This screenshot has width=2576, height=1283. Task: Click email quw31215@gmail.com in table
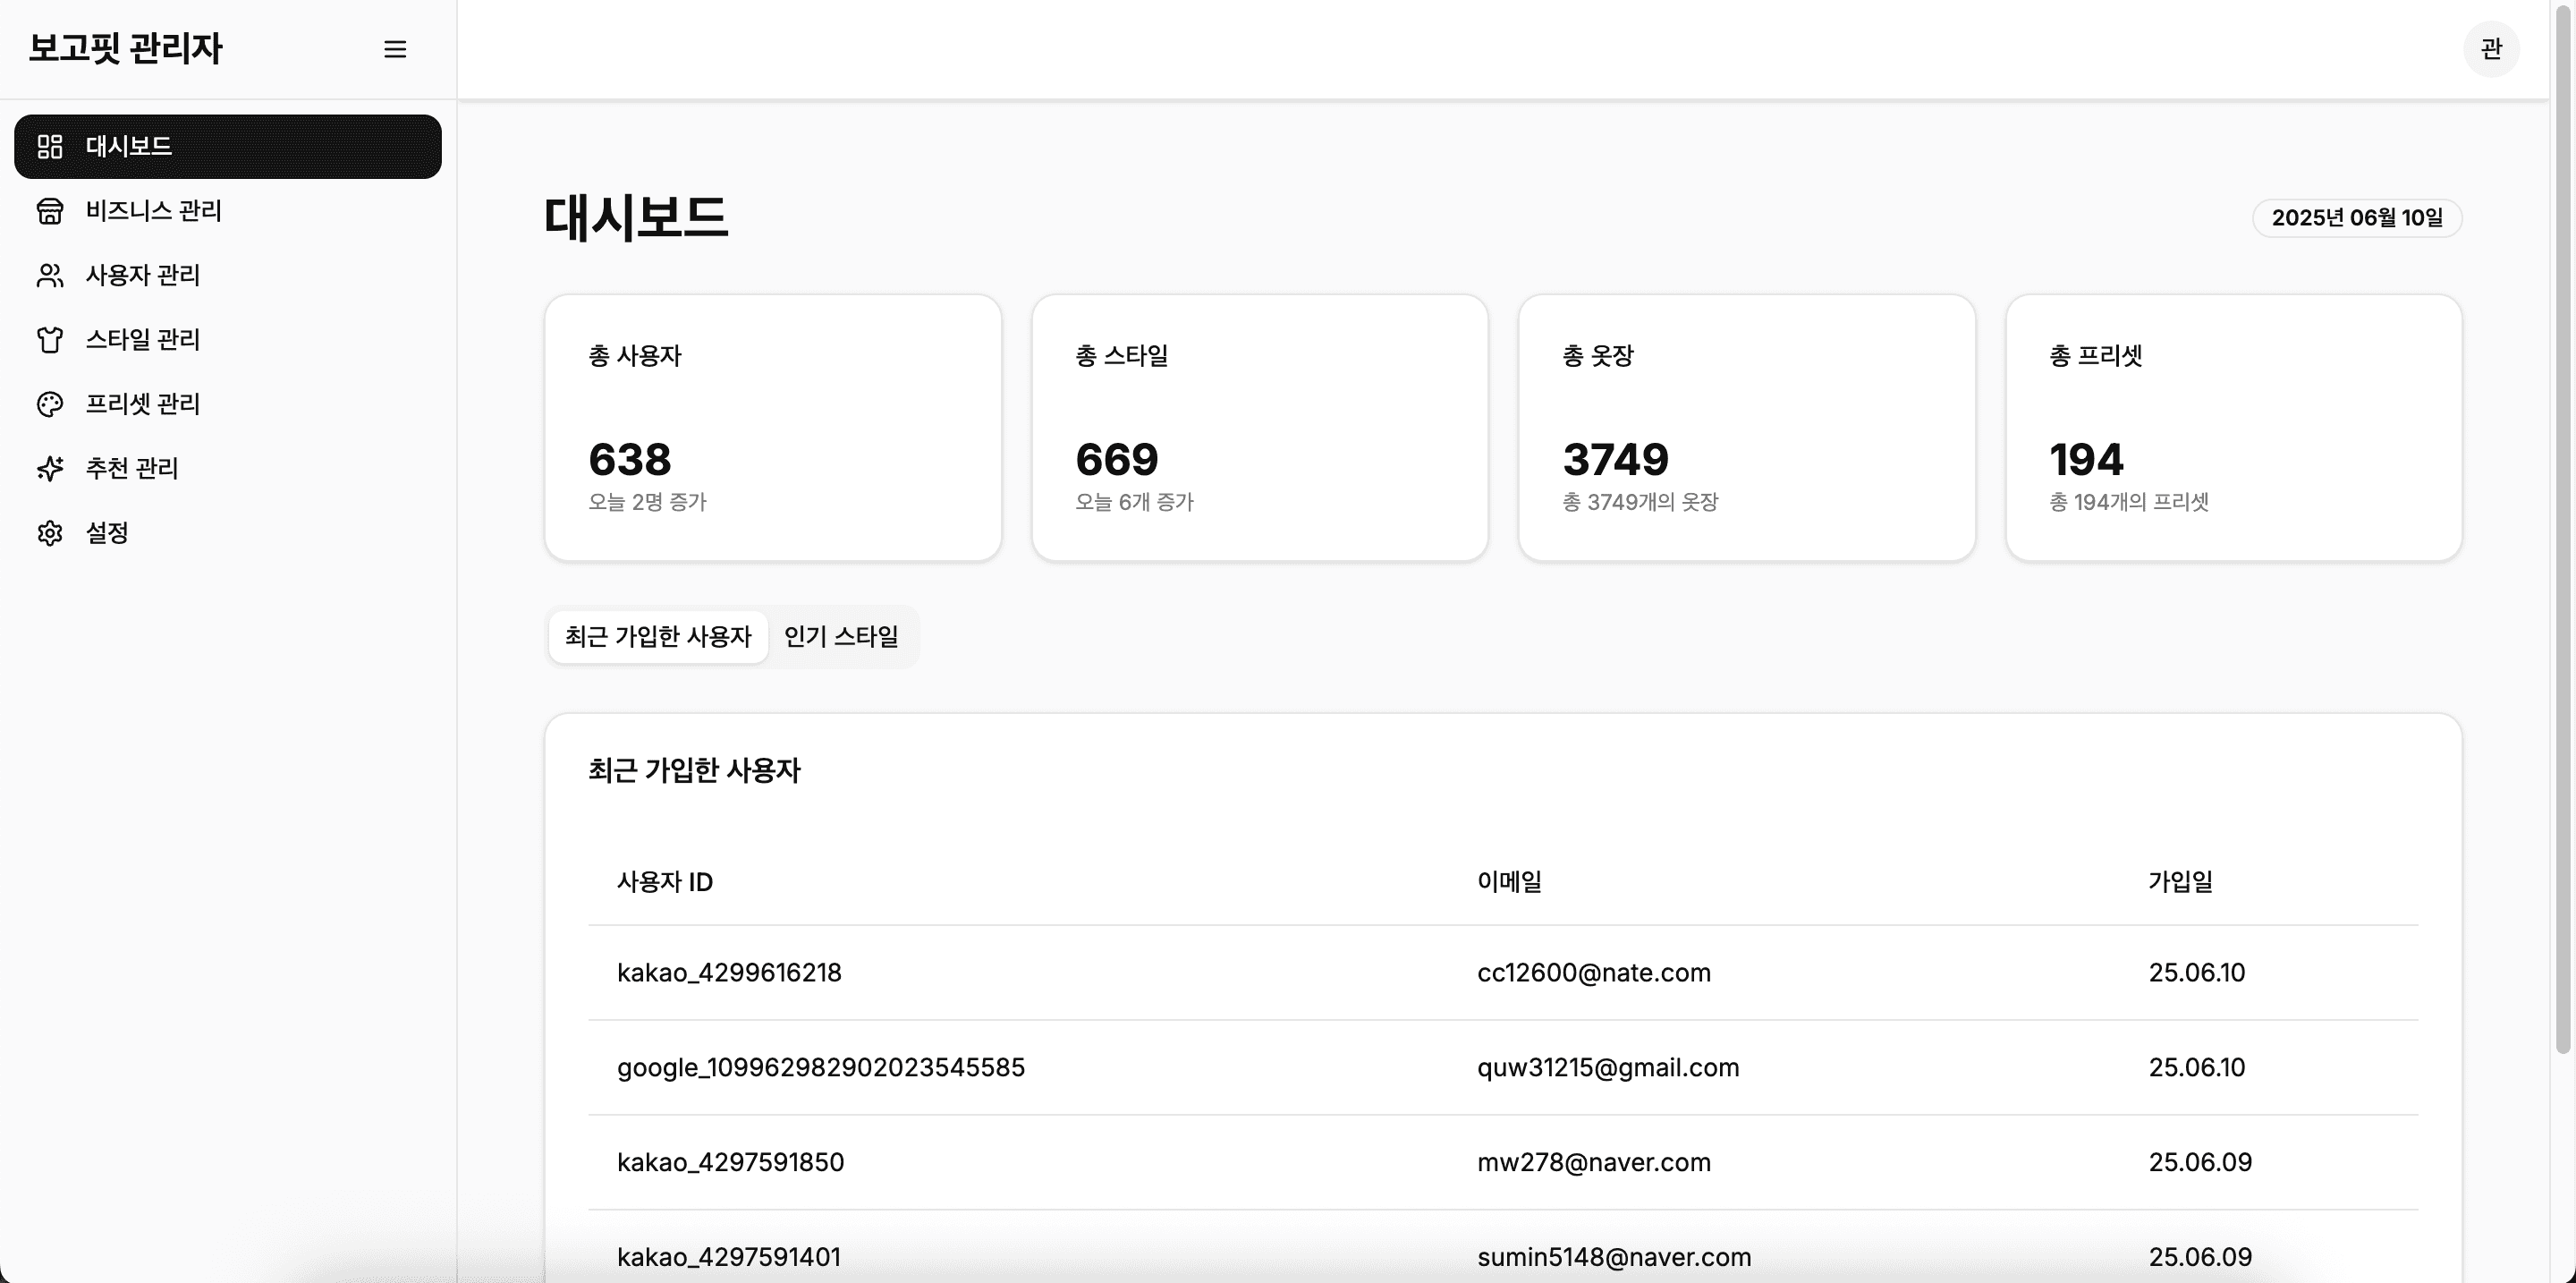1608,1068
